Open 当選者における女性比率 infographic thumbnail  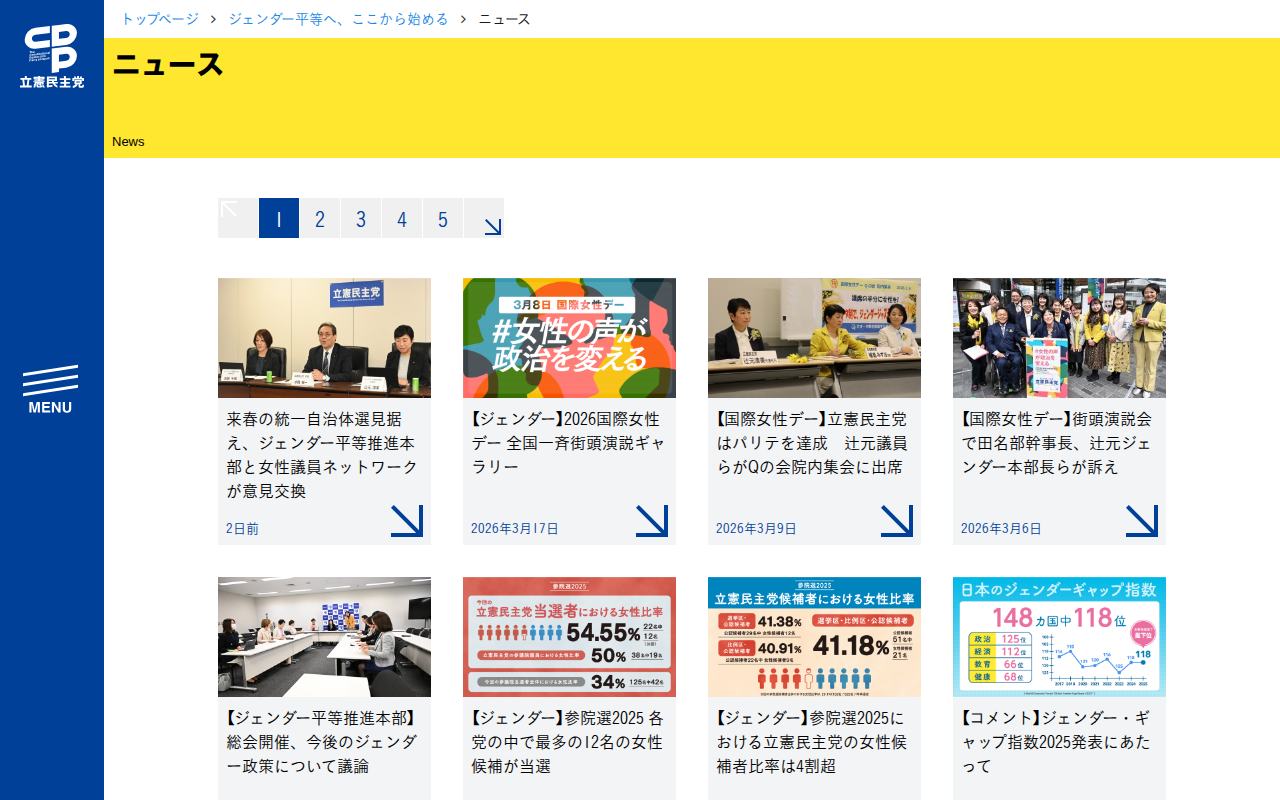569,637
